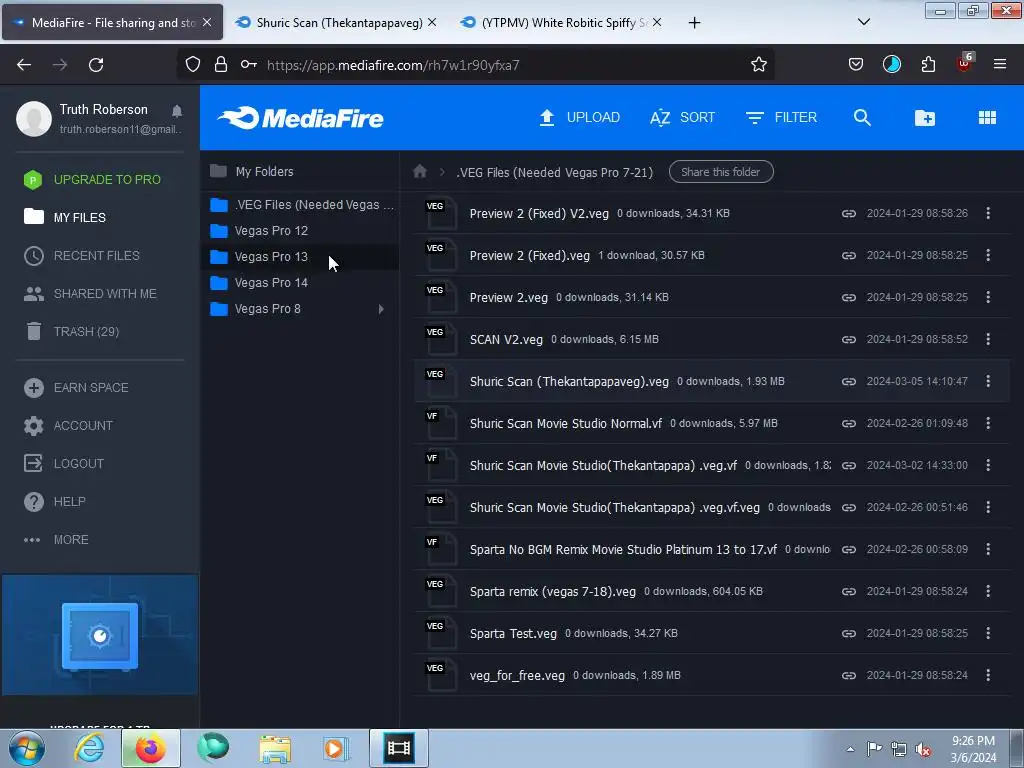Screen dimensions: 1024x768
Task: Click veg_for_free.veg file name
Action: (517, 676)
